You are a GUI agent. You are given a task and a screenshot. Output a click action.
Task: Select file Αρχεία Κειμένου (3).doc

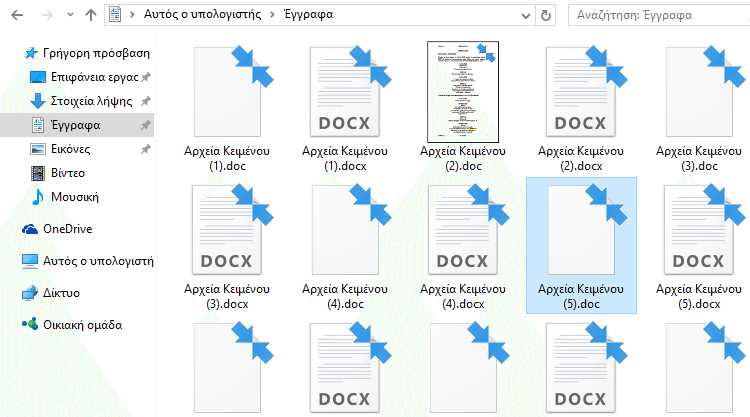[x=699, y=109]
